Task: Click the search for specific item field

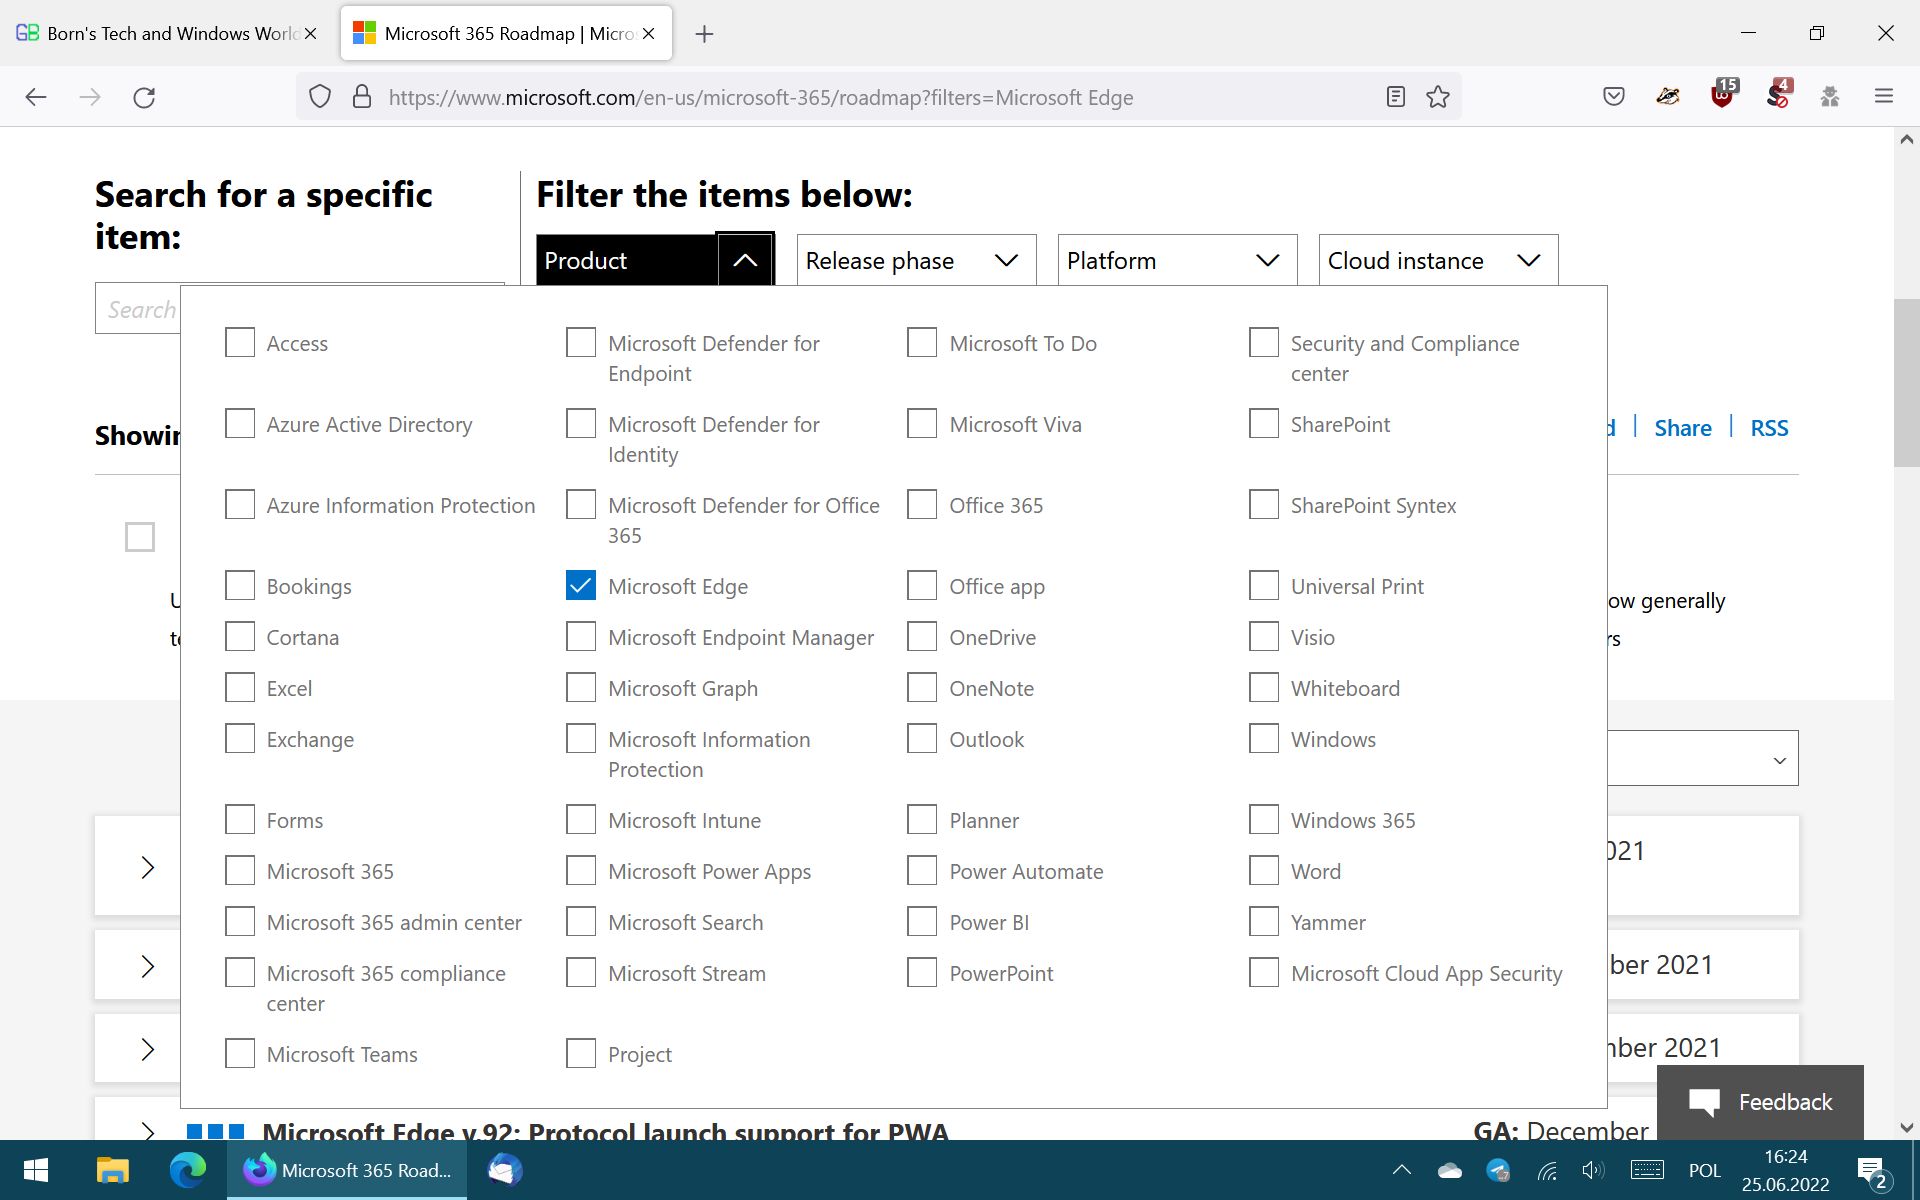Action: coord(139,309)
